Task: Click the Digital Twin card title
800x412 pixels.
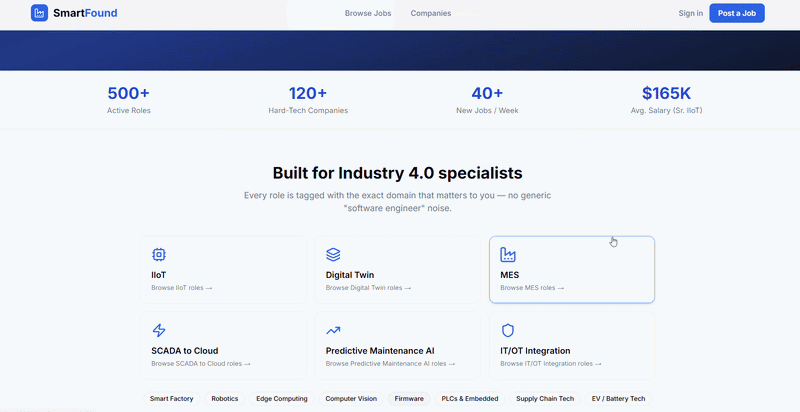Action: (x=350, y=275)
